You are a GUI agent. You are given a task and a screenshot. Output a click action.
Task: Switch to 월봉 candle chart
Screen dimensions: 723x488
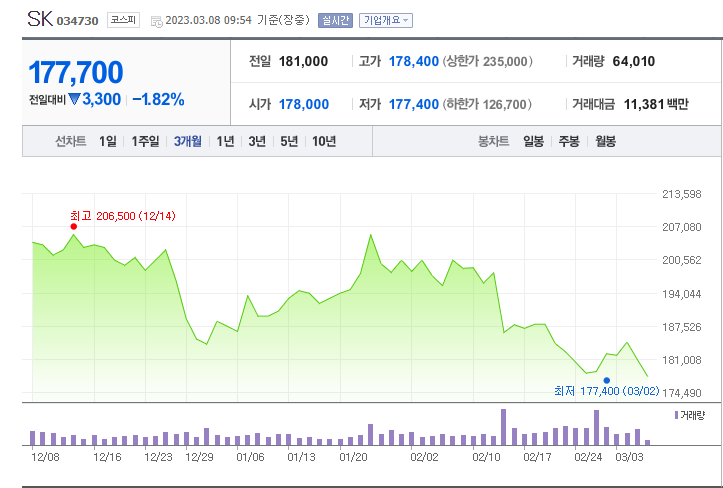pyautogui.click(x=605, y=141)
